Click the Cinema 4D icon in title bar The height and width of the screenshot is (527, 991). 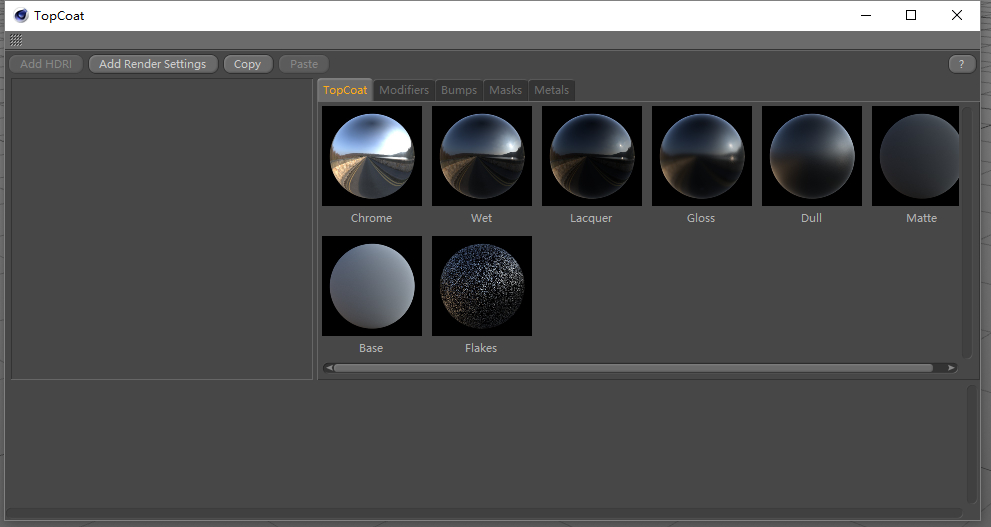click(20, 15)
